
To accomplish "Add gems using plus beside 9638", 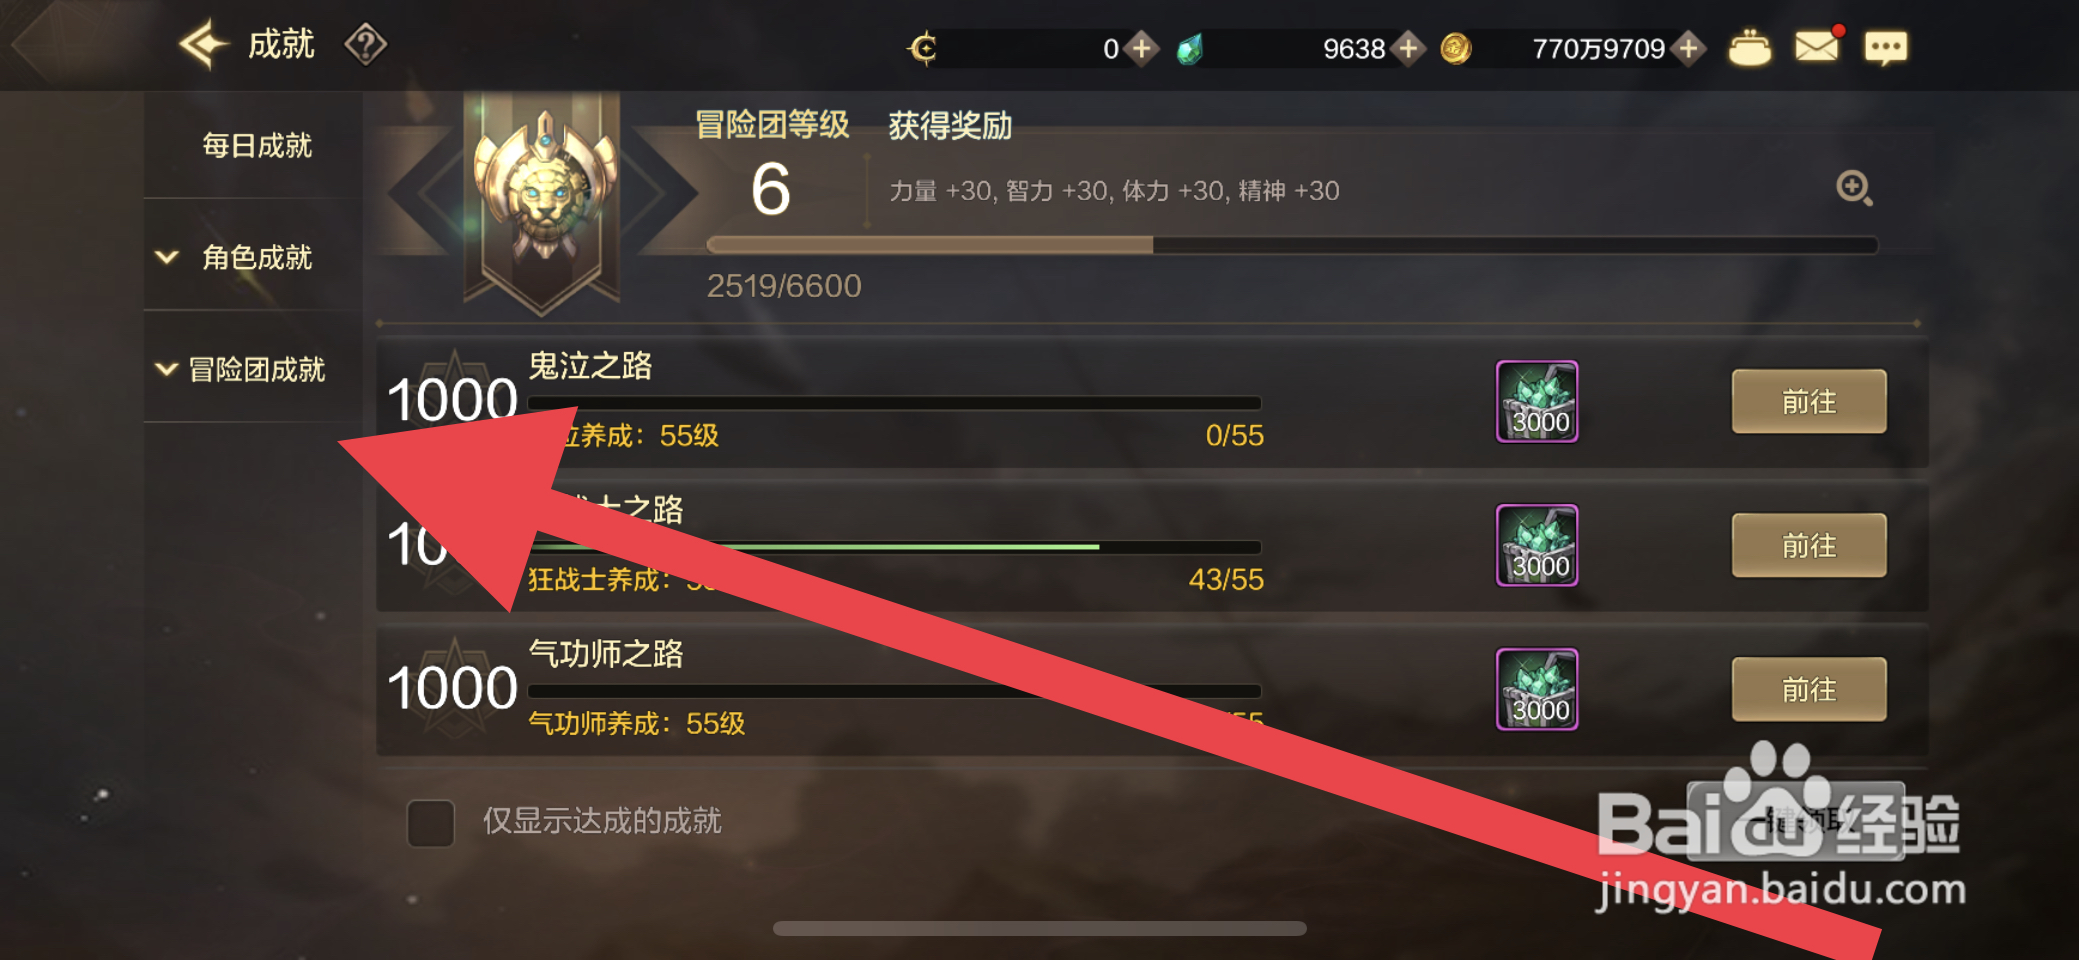I will (1408, 48).
